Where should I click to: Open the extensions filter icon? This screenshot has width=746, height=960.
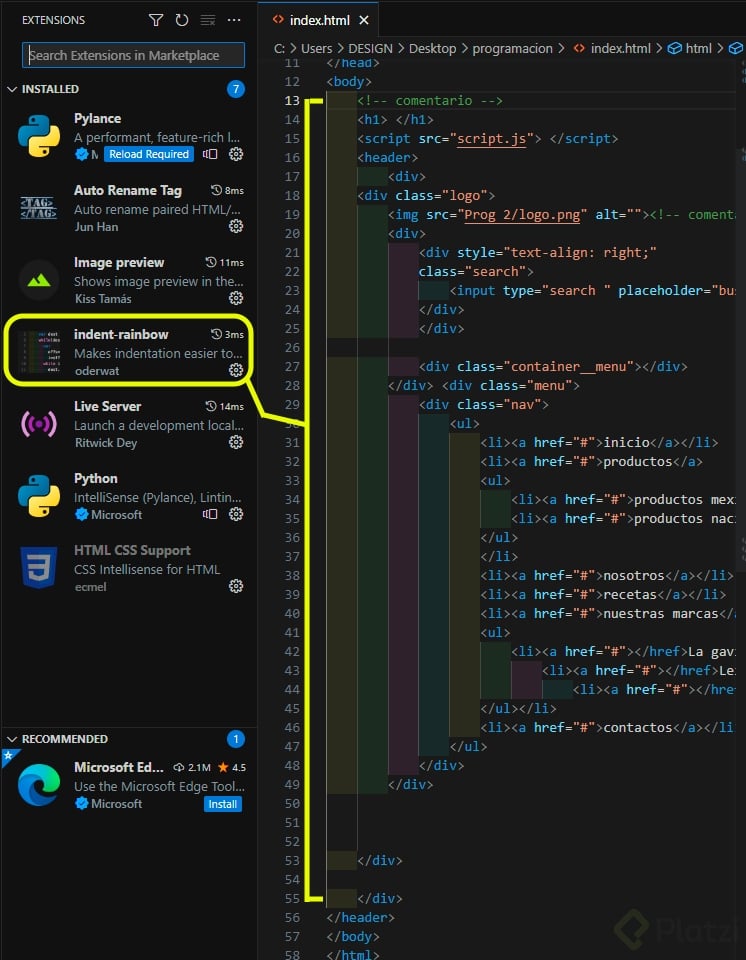click(x=156, y=20)
